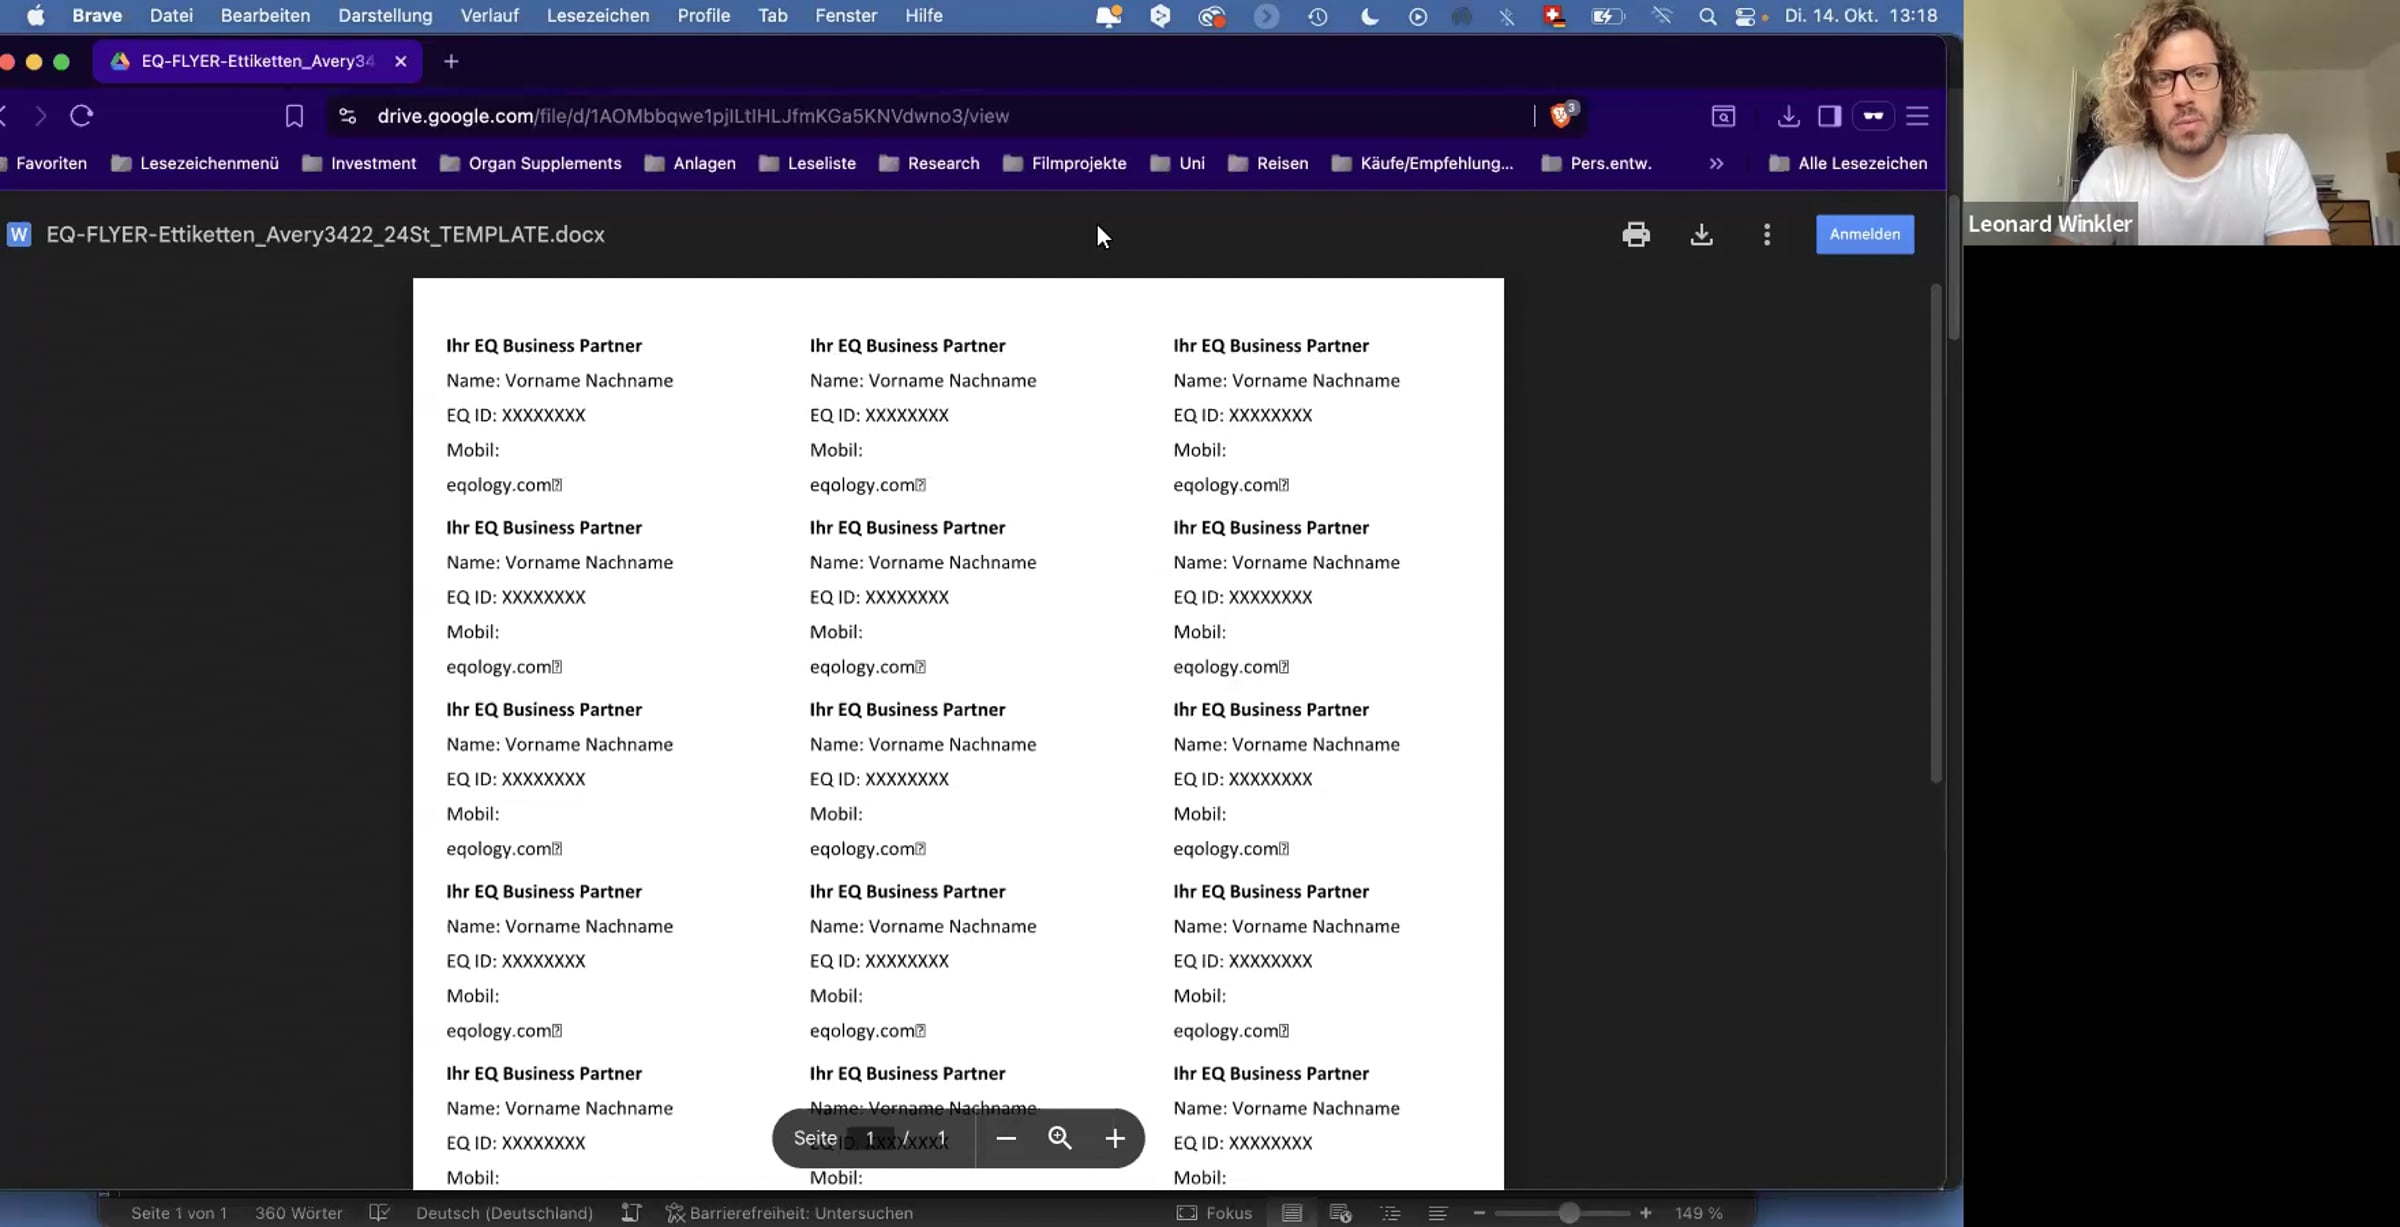The image size is (2400, 1227).
Task: Open Spotlight search in the macOS menu bar
Action: (1707, 16)
